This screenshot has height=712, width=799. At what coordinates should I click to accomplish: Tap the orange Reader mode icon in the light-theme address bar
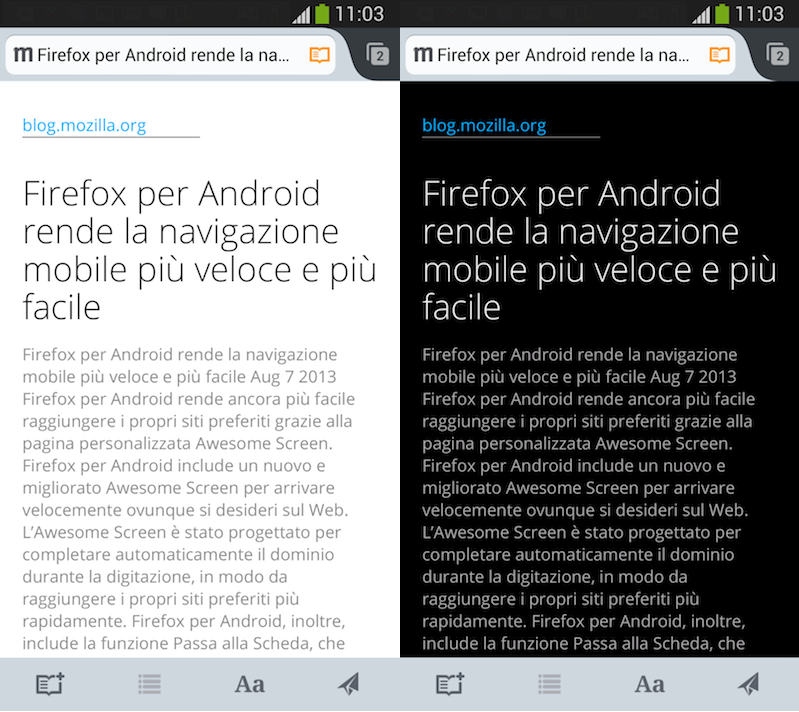point(319,55)
